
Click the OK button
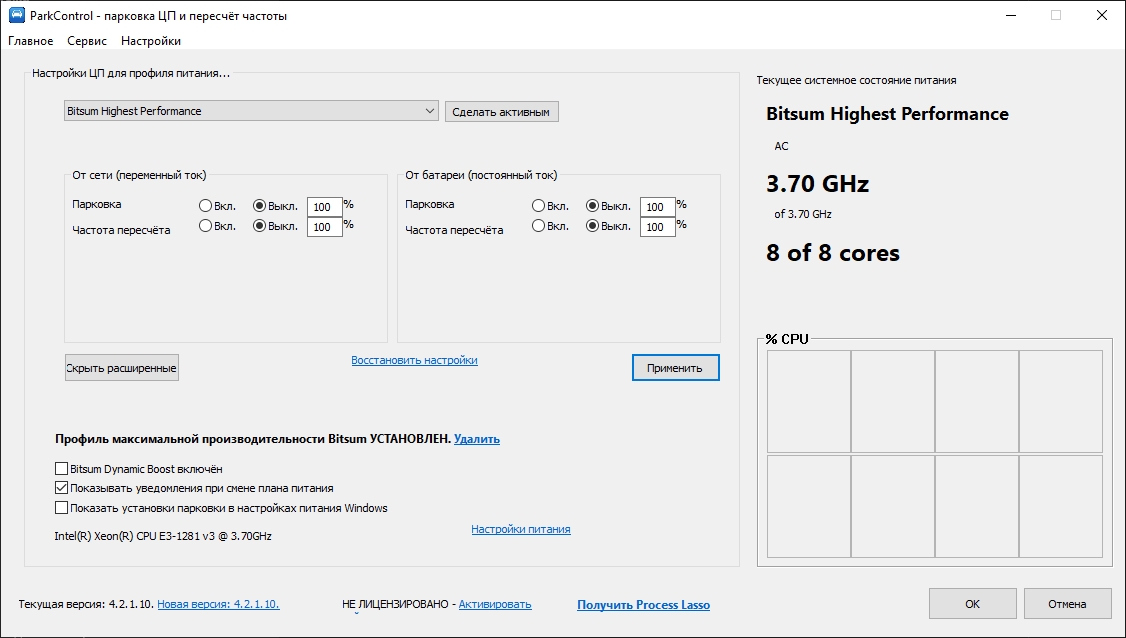(x=972, y=604)
